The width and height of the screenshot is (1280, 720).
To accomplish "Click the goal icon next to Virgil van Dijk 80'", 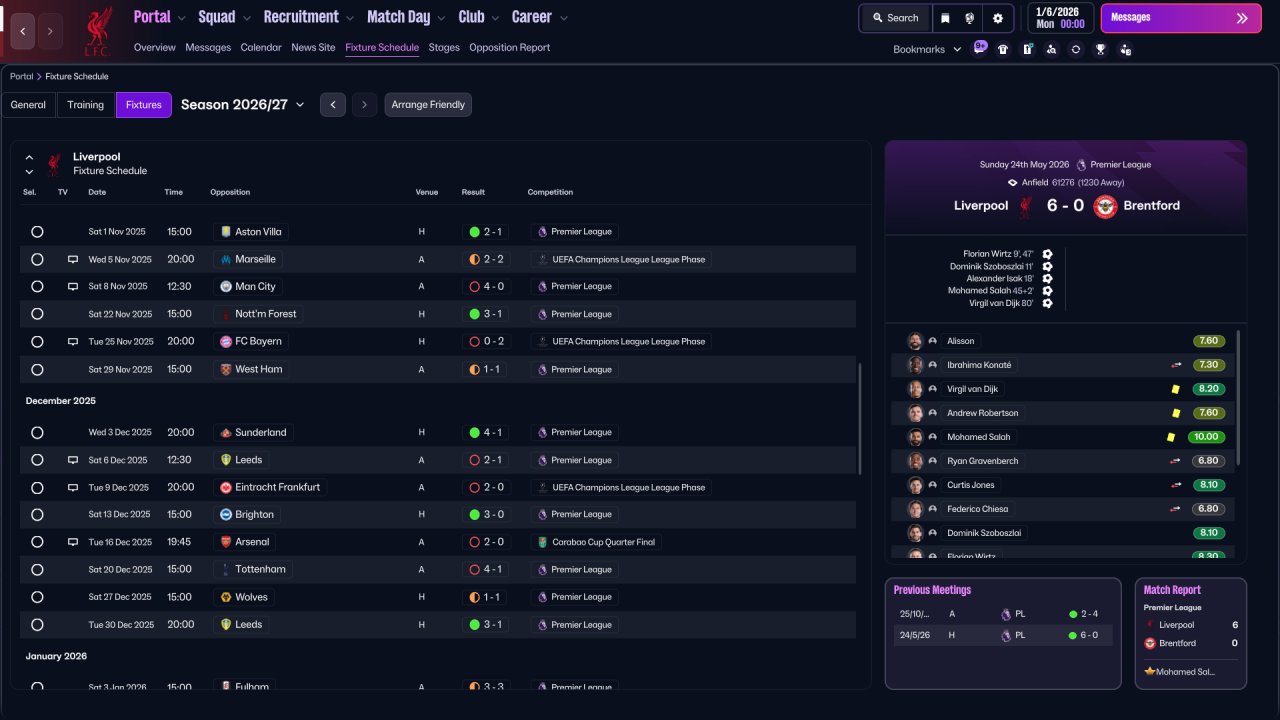I will point(1047,303).
